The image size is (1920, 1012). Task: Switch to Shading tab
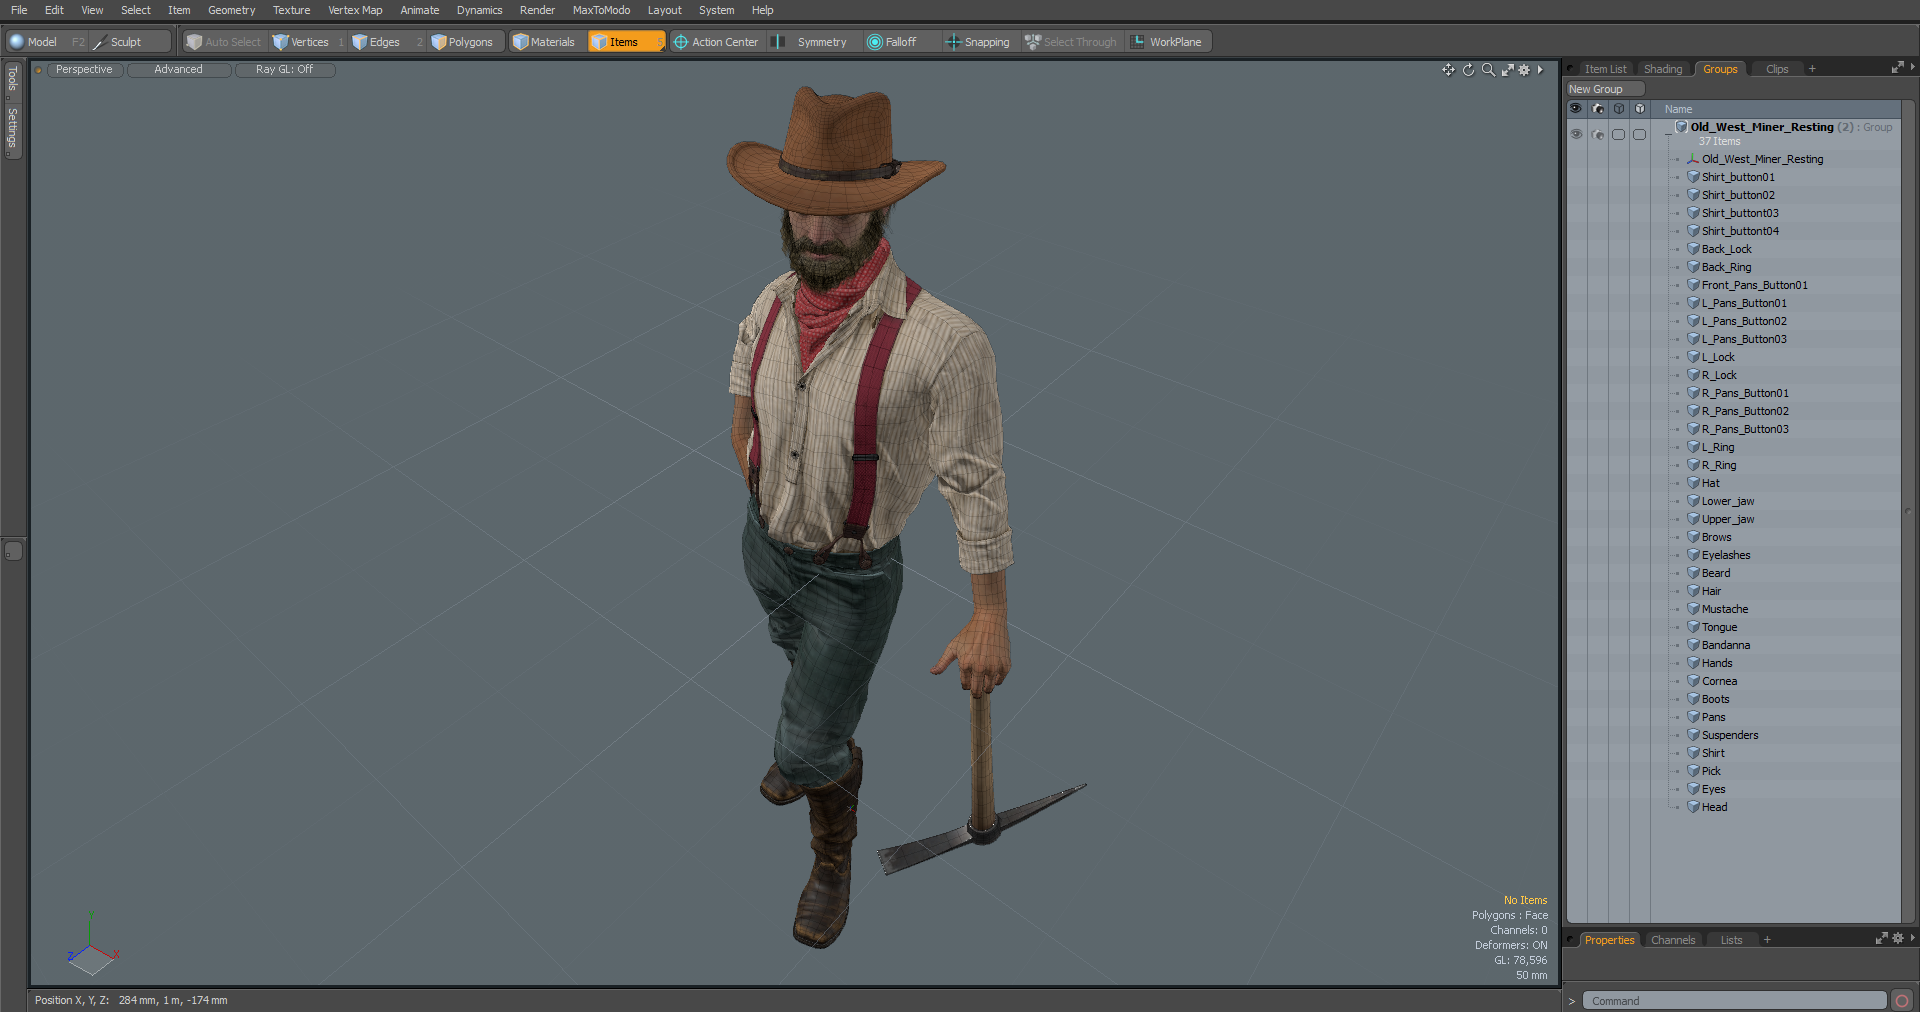point(1663,69)
